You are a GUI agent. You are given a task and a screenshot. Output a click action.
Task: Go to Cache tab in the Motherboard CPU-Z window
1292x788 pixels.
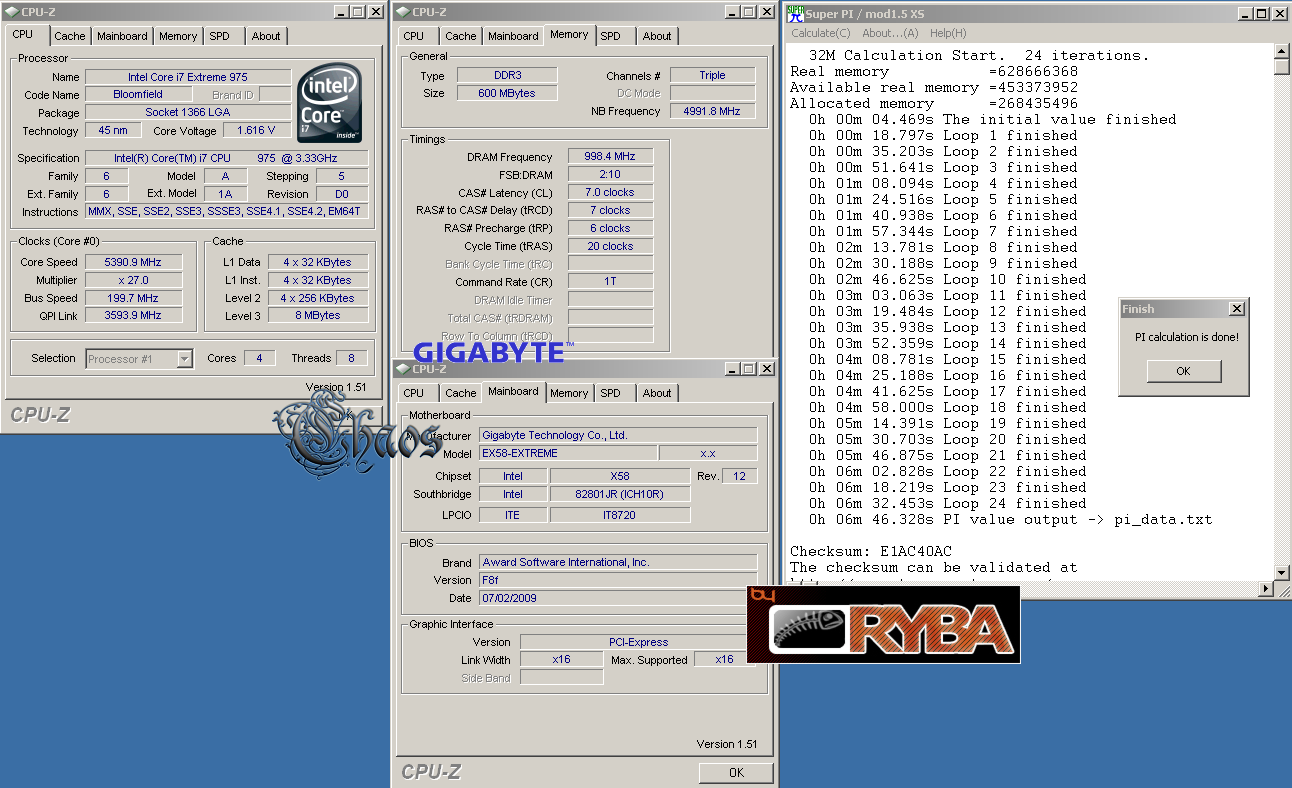click(x=461, y=393)
